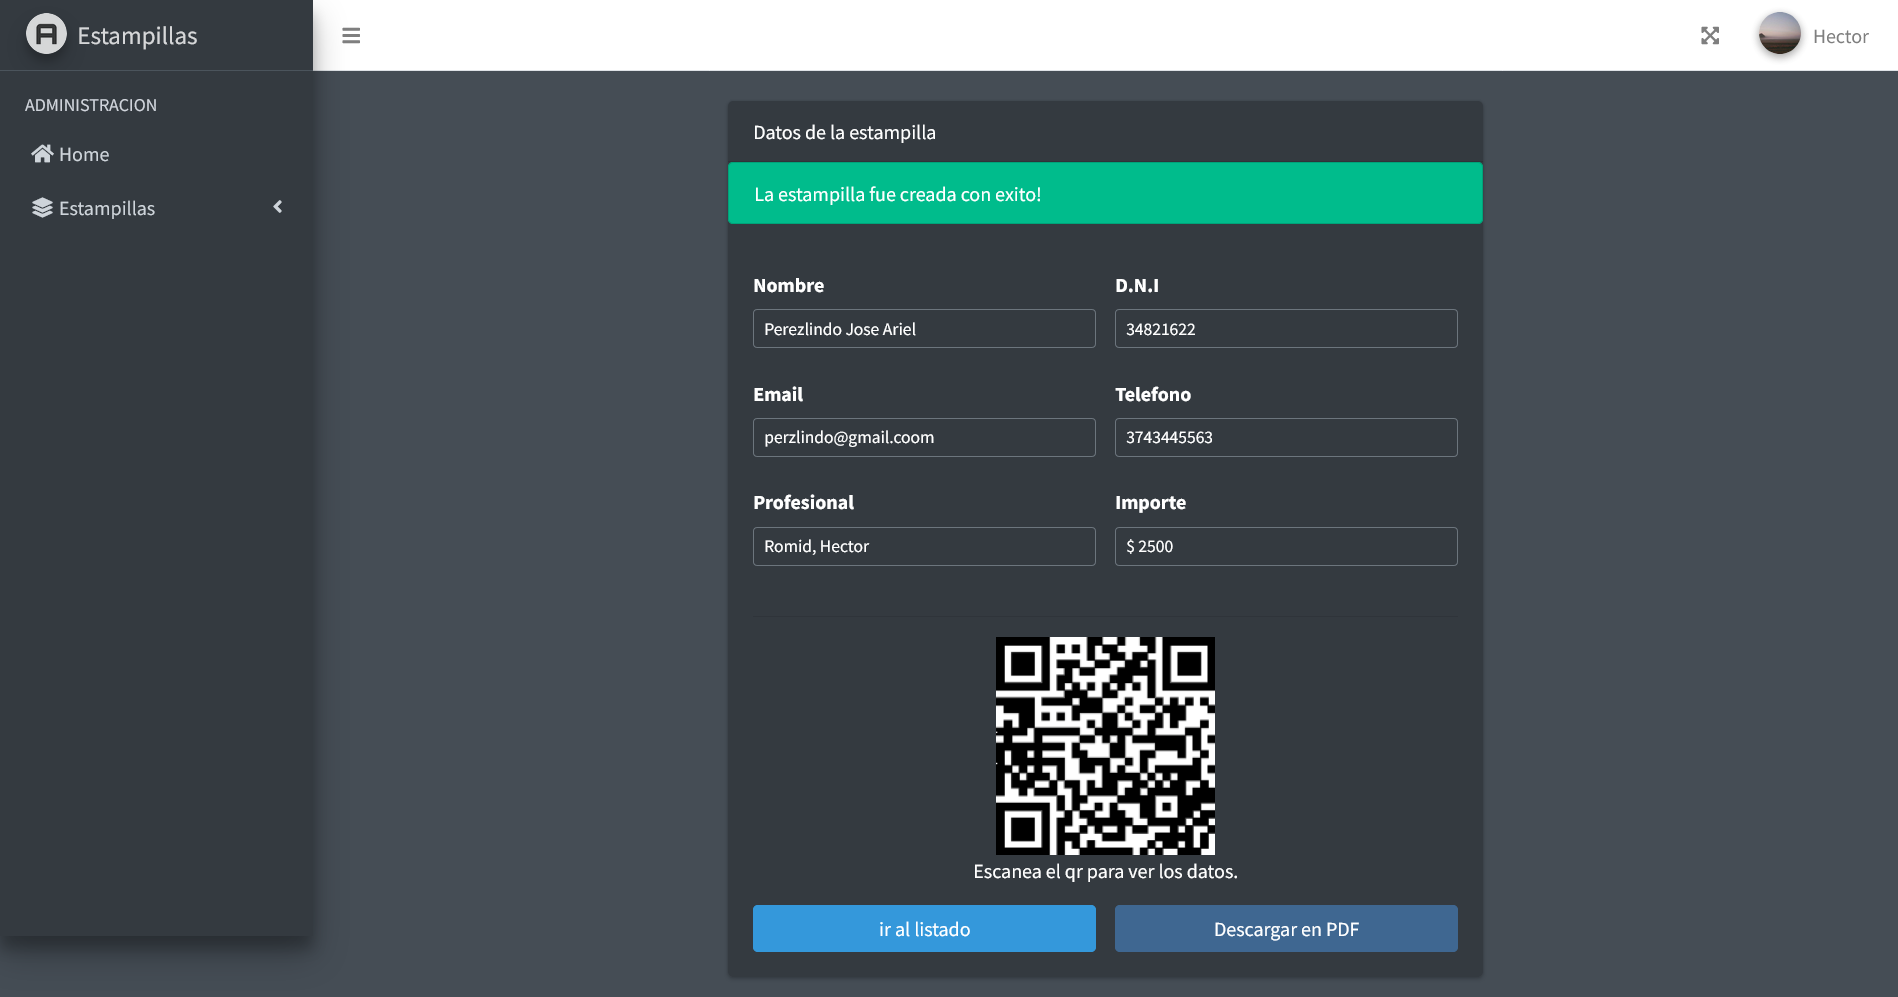Viewport: 1898px width, 997px height.
Task: Click the Nombre field label
Action: tap(788, 286)
